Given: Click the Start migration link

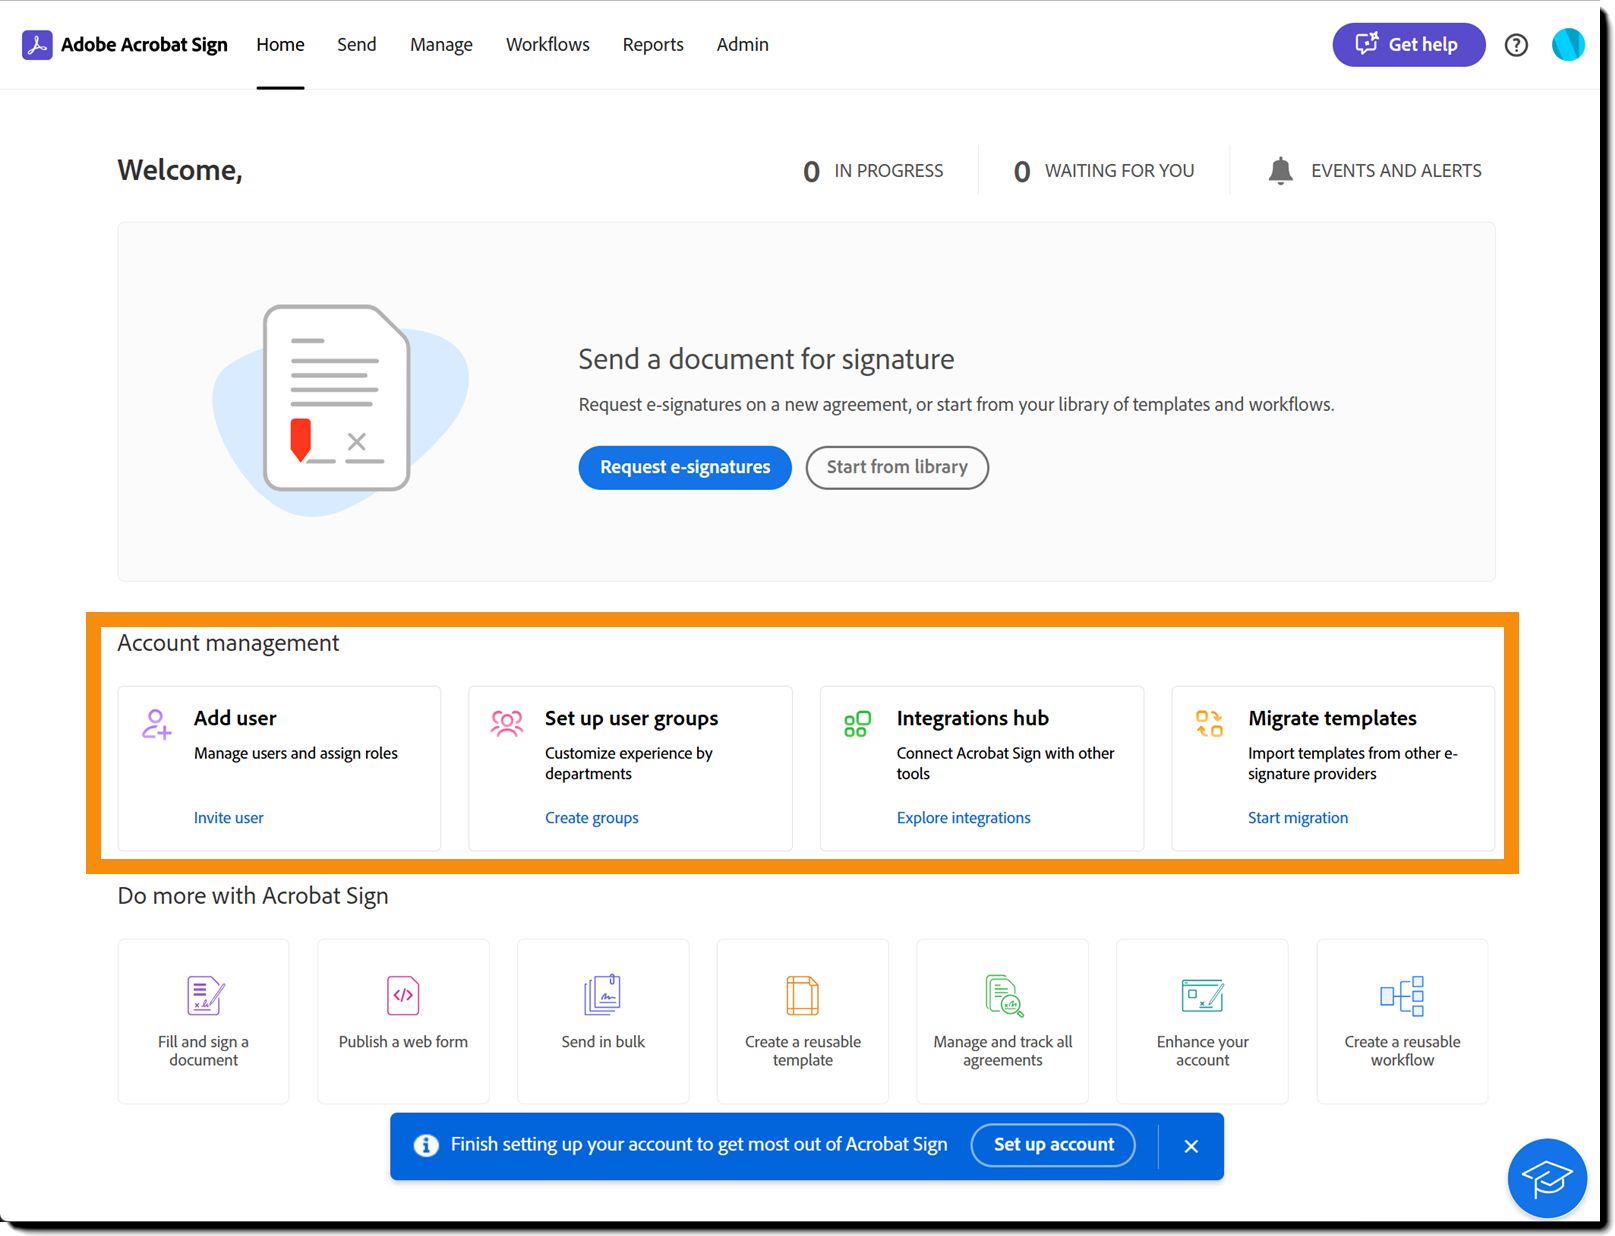Looking at the screenshot, I should tap(1298, 818).
